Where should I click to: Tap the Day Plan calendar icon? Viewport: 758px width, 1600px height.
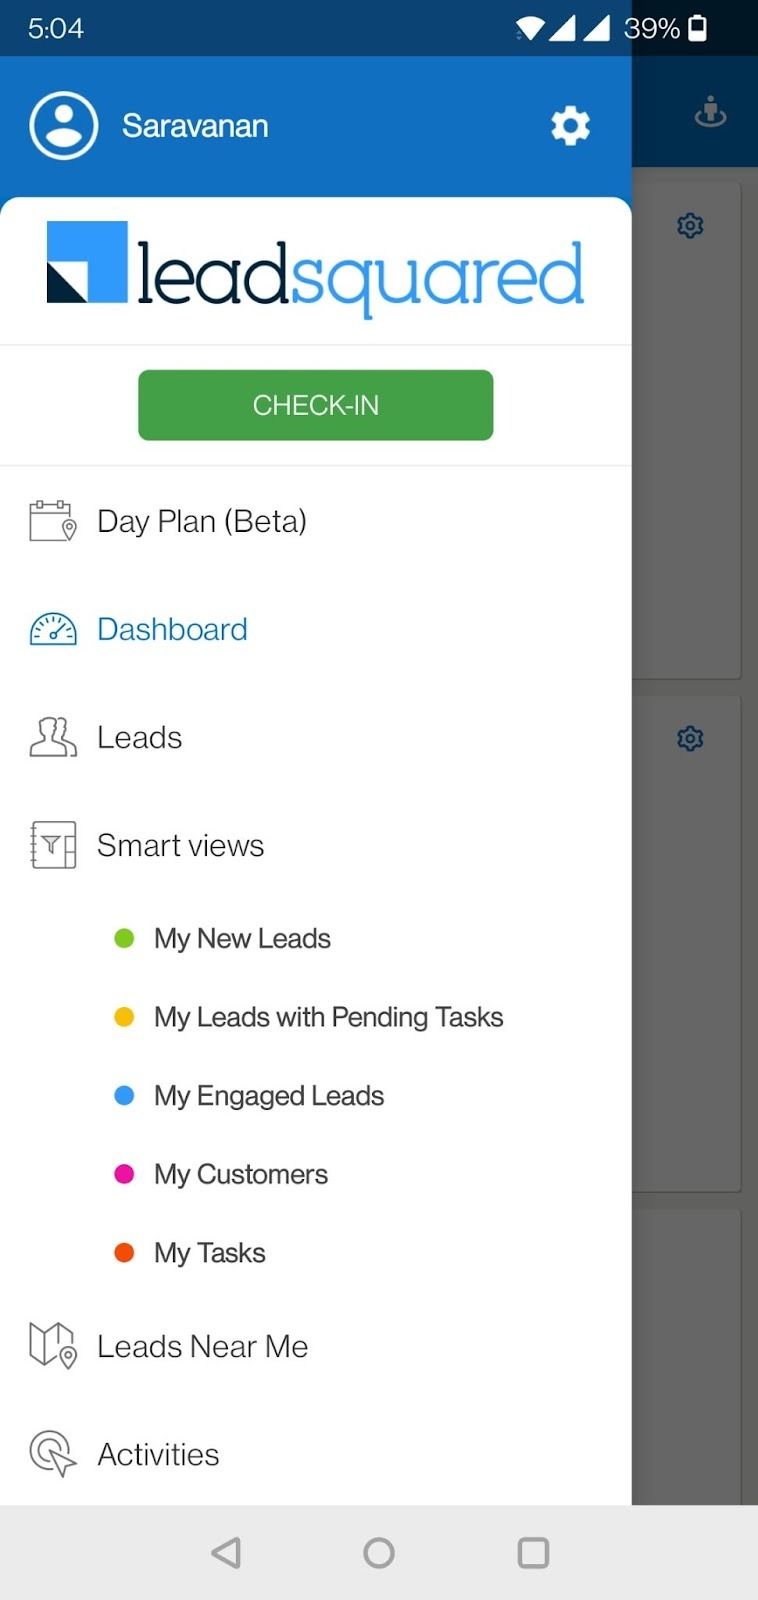(x=53, y=521)
